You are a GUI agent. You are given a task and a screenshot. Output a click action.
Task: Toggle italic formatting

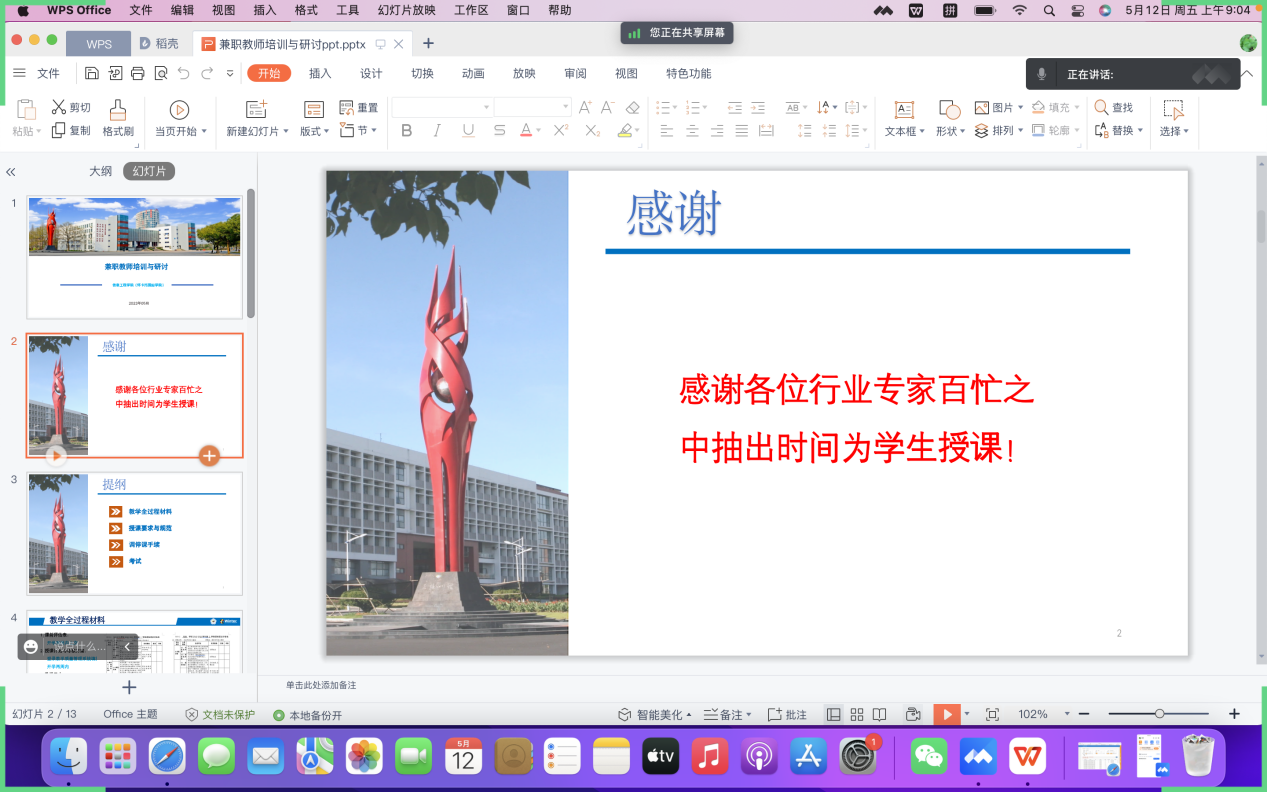coord(437,130)
